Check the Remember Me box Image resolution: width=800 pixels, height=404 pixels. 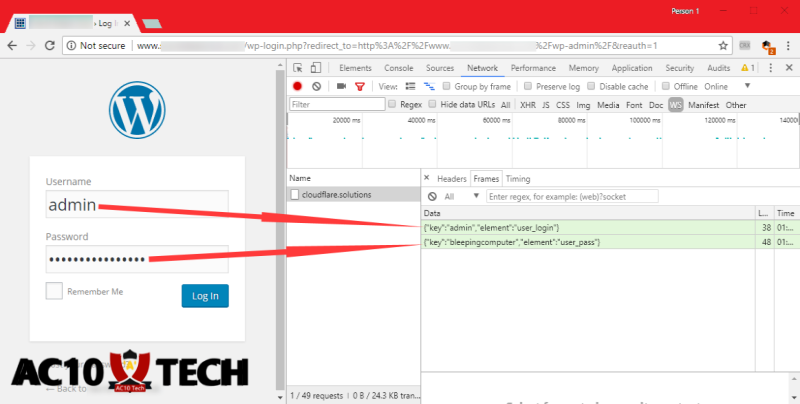click(x=54, y=291)
